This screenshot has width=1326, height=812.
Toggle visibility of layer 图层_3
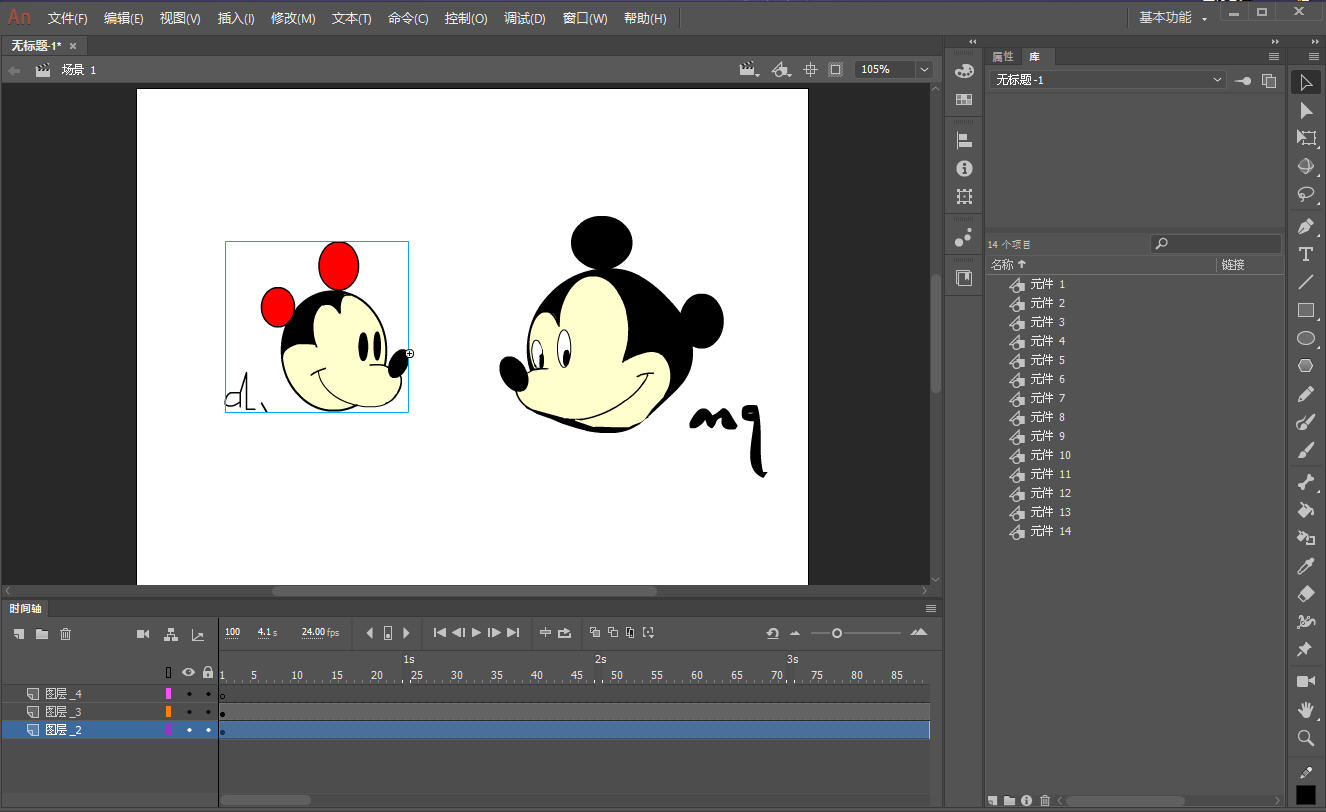point(188,712)
